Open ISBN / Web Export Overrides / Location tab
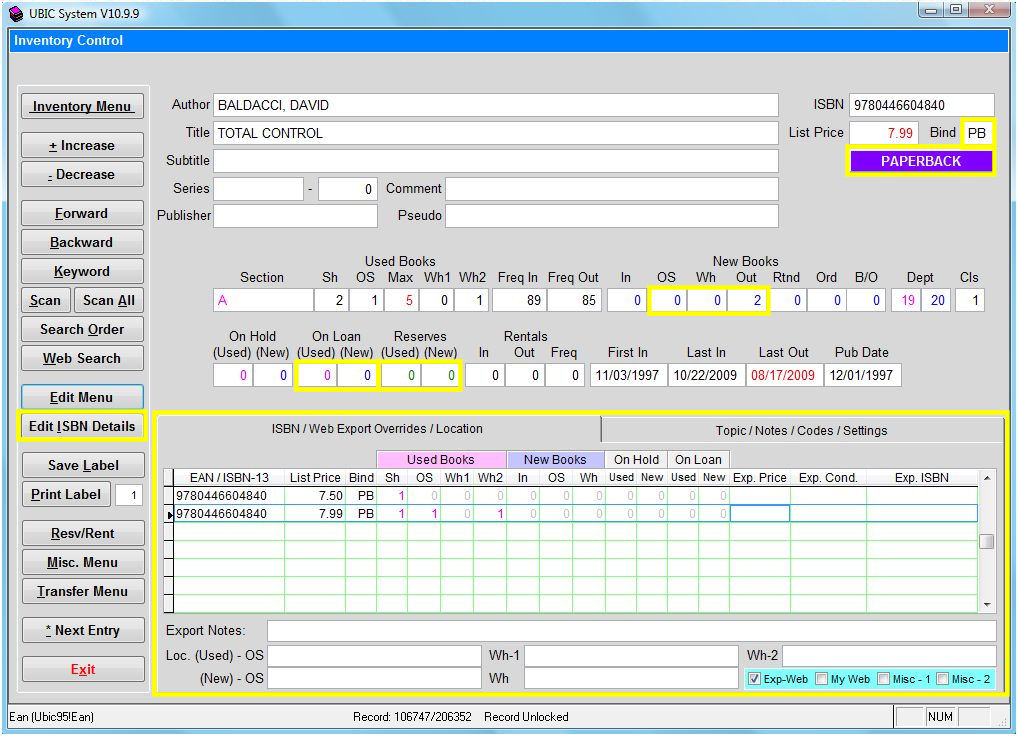 [x=377, y=429]
